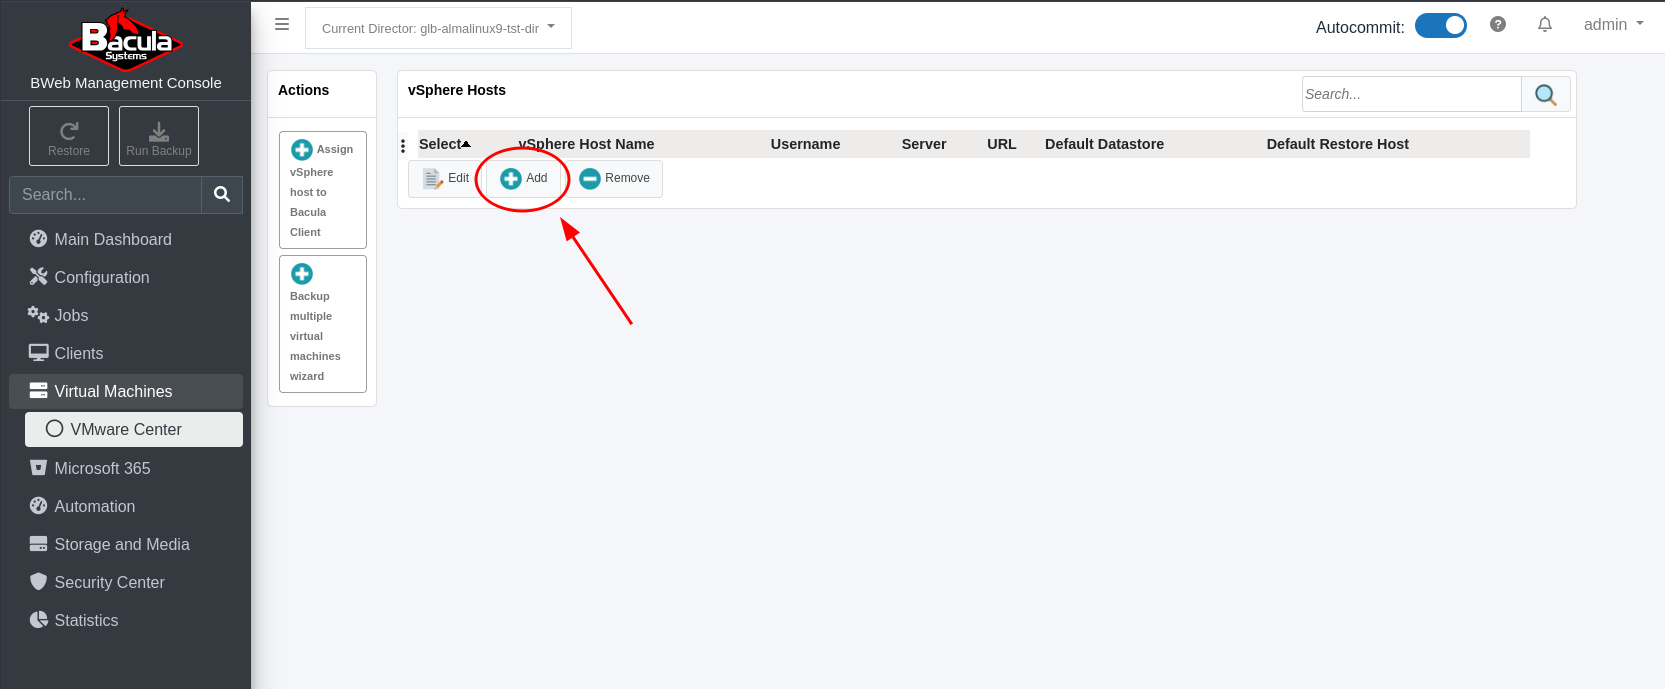The image size is (1665, 689).
Task: Focus the sidebar Search field
Action: click(x=105, y=195)
